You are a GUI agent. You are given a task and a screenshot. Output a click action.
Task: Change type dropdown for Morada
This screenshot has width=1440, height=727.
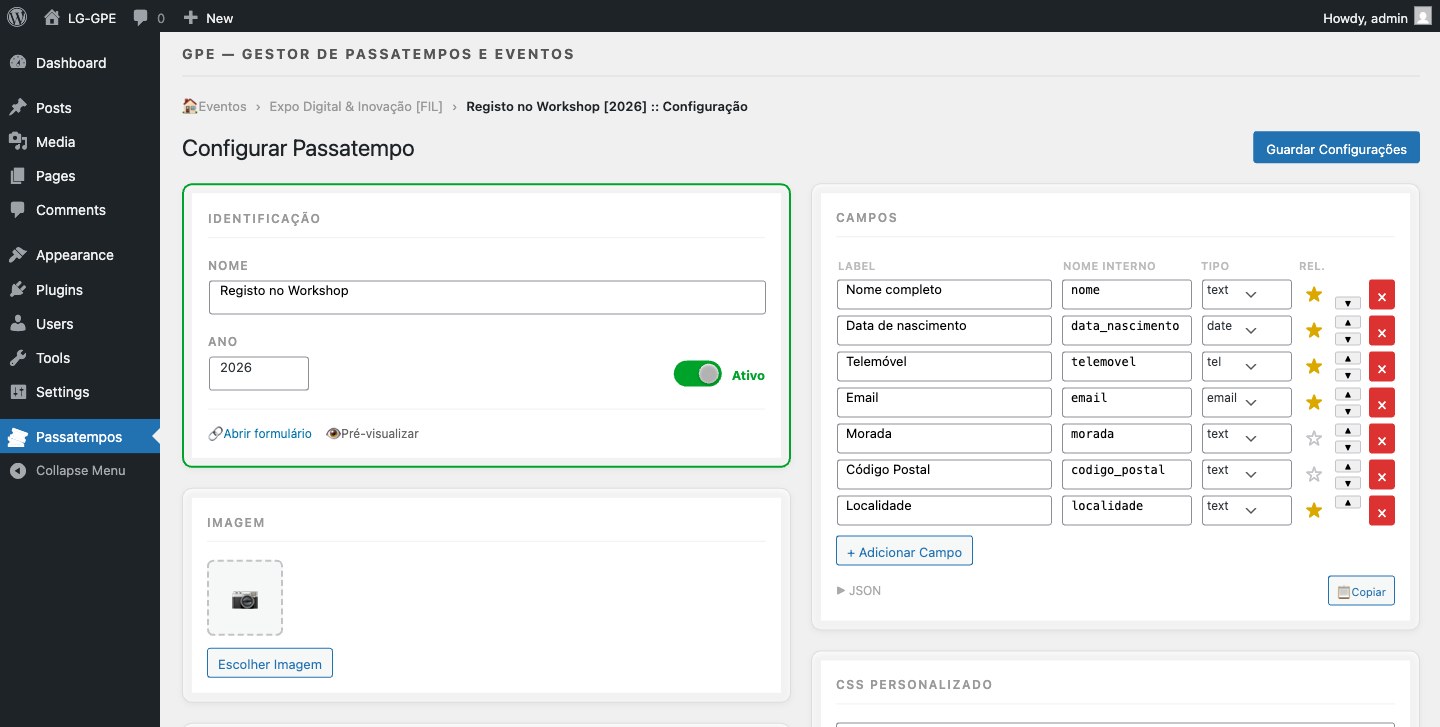pyautogui.click(x=1246, y=438)
